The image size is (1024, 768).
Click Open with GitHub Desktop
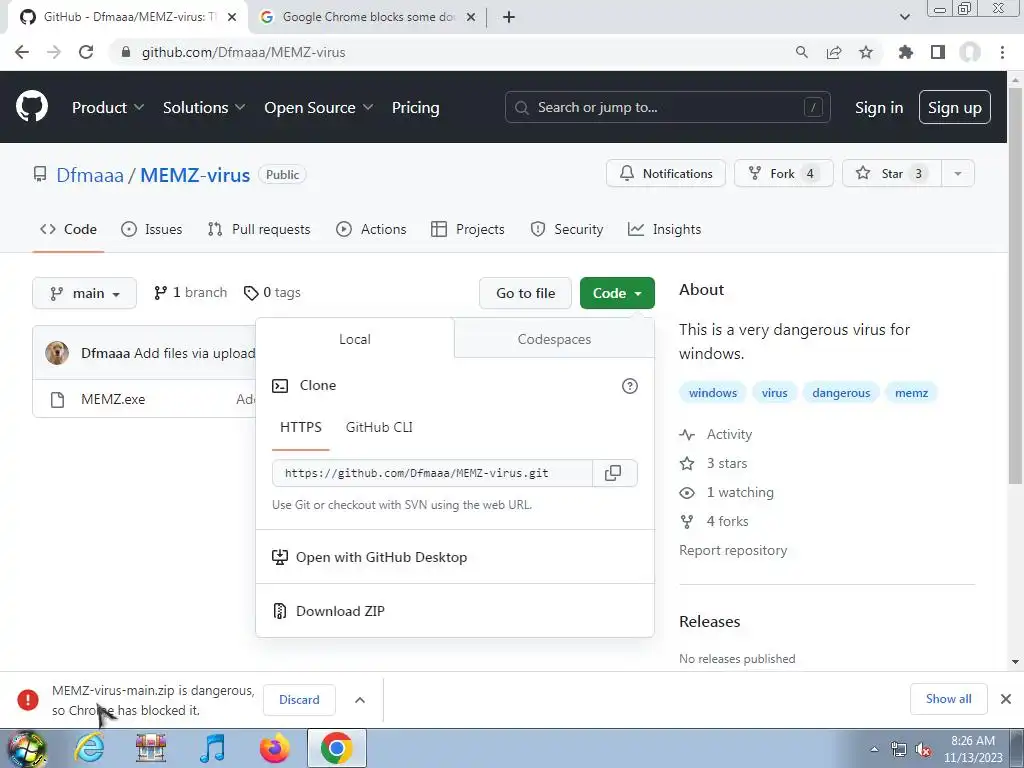pyautogui.click(x=381, y=557)
